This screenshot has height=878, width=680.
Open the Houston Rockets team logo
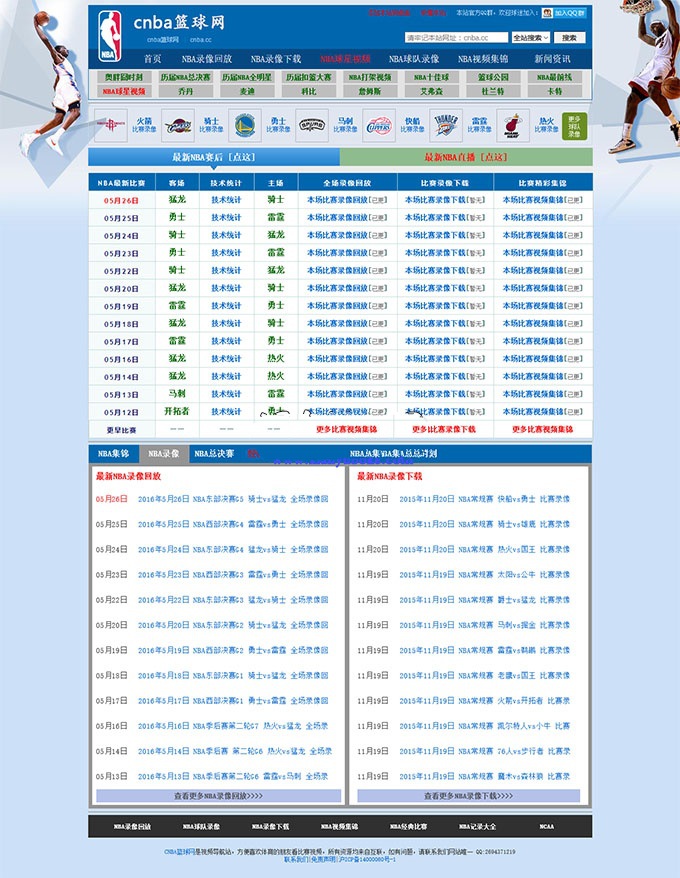pos(109,125)
